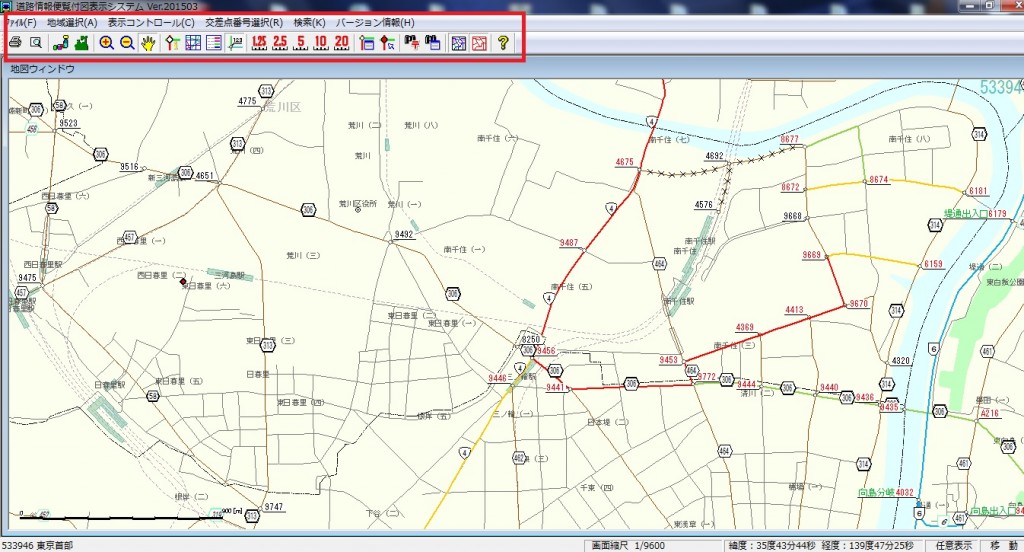
Task: Click intersection number 8677 on the map
Action: [x=790, y=139]
